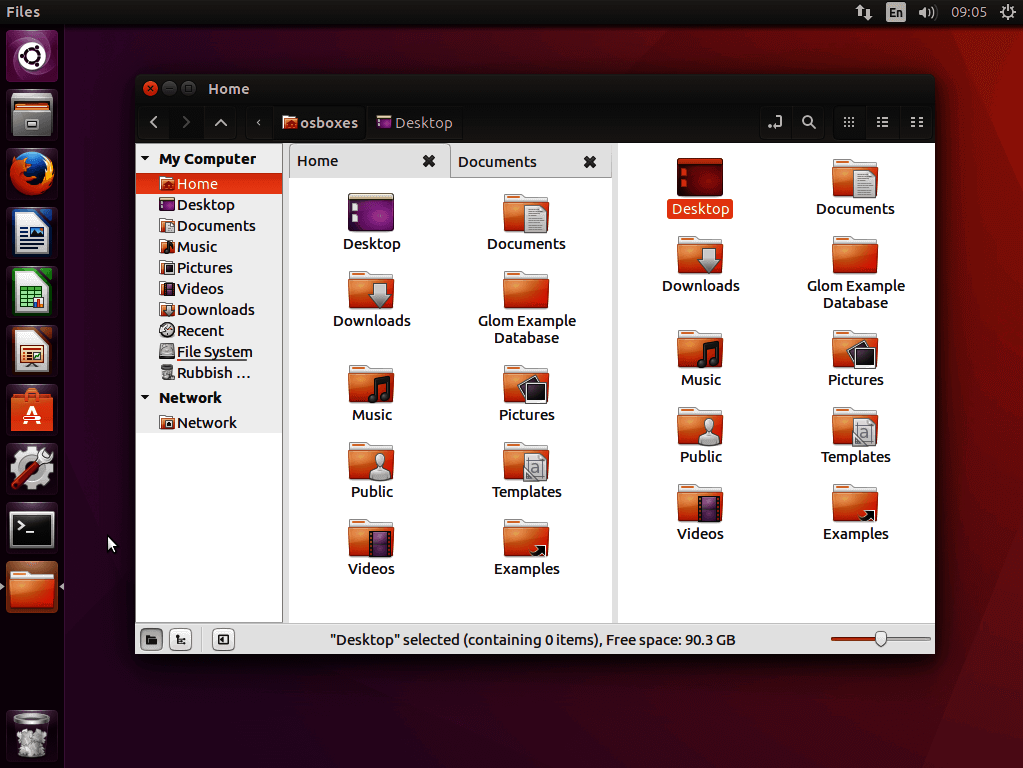1023x768 pixels.
Task: Open the osboxes breadcrumb button
Action: [320, 122]
